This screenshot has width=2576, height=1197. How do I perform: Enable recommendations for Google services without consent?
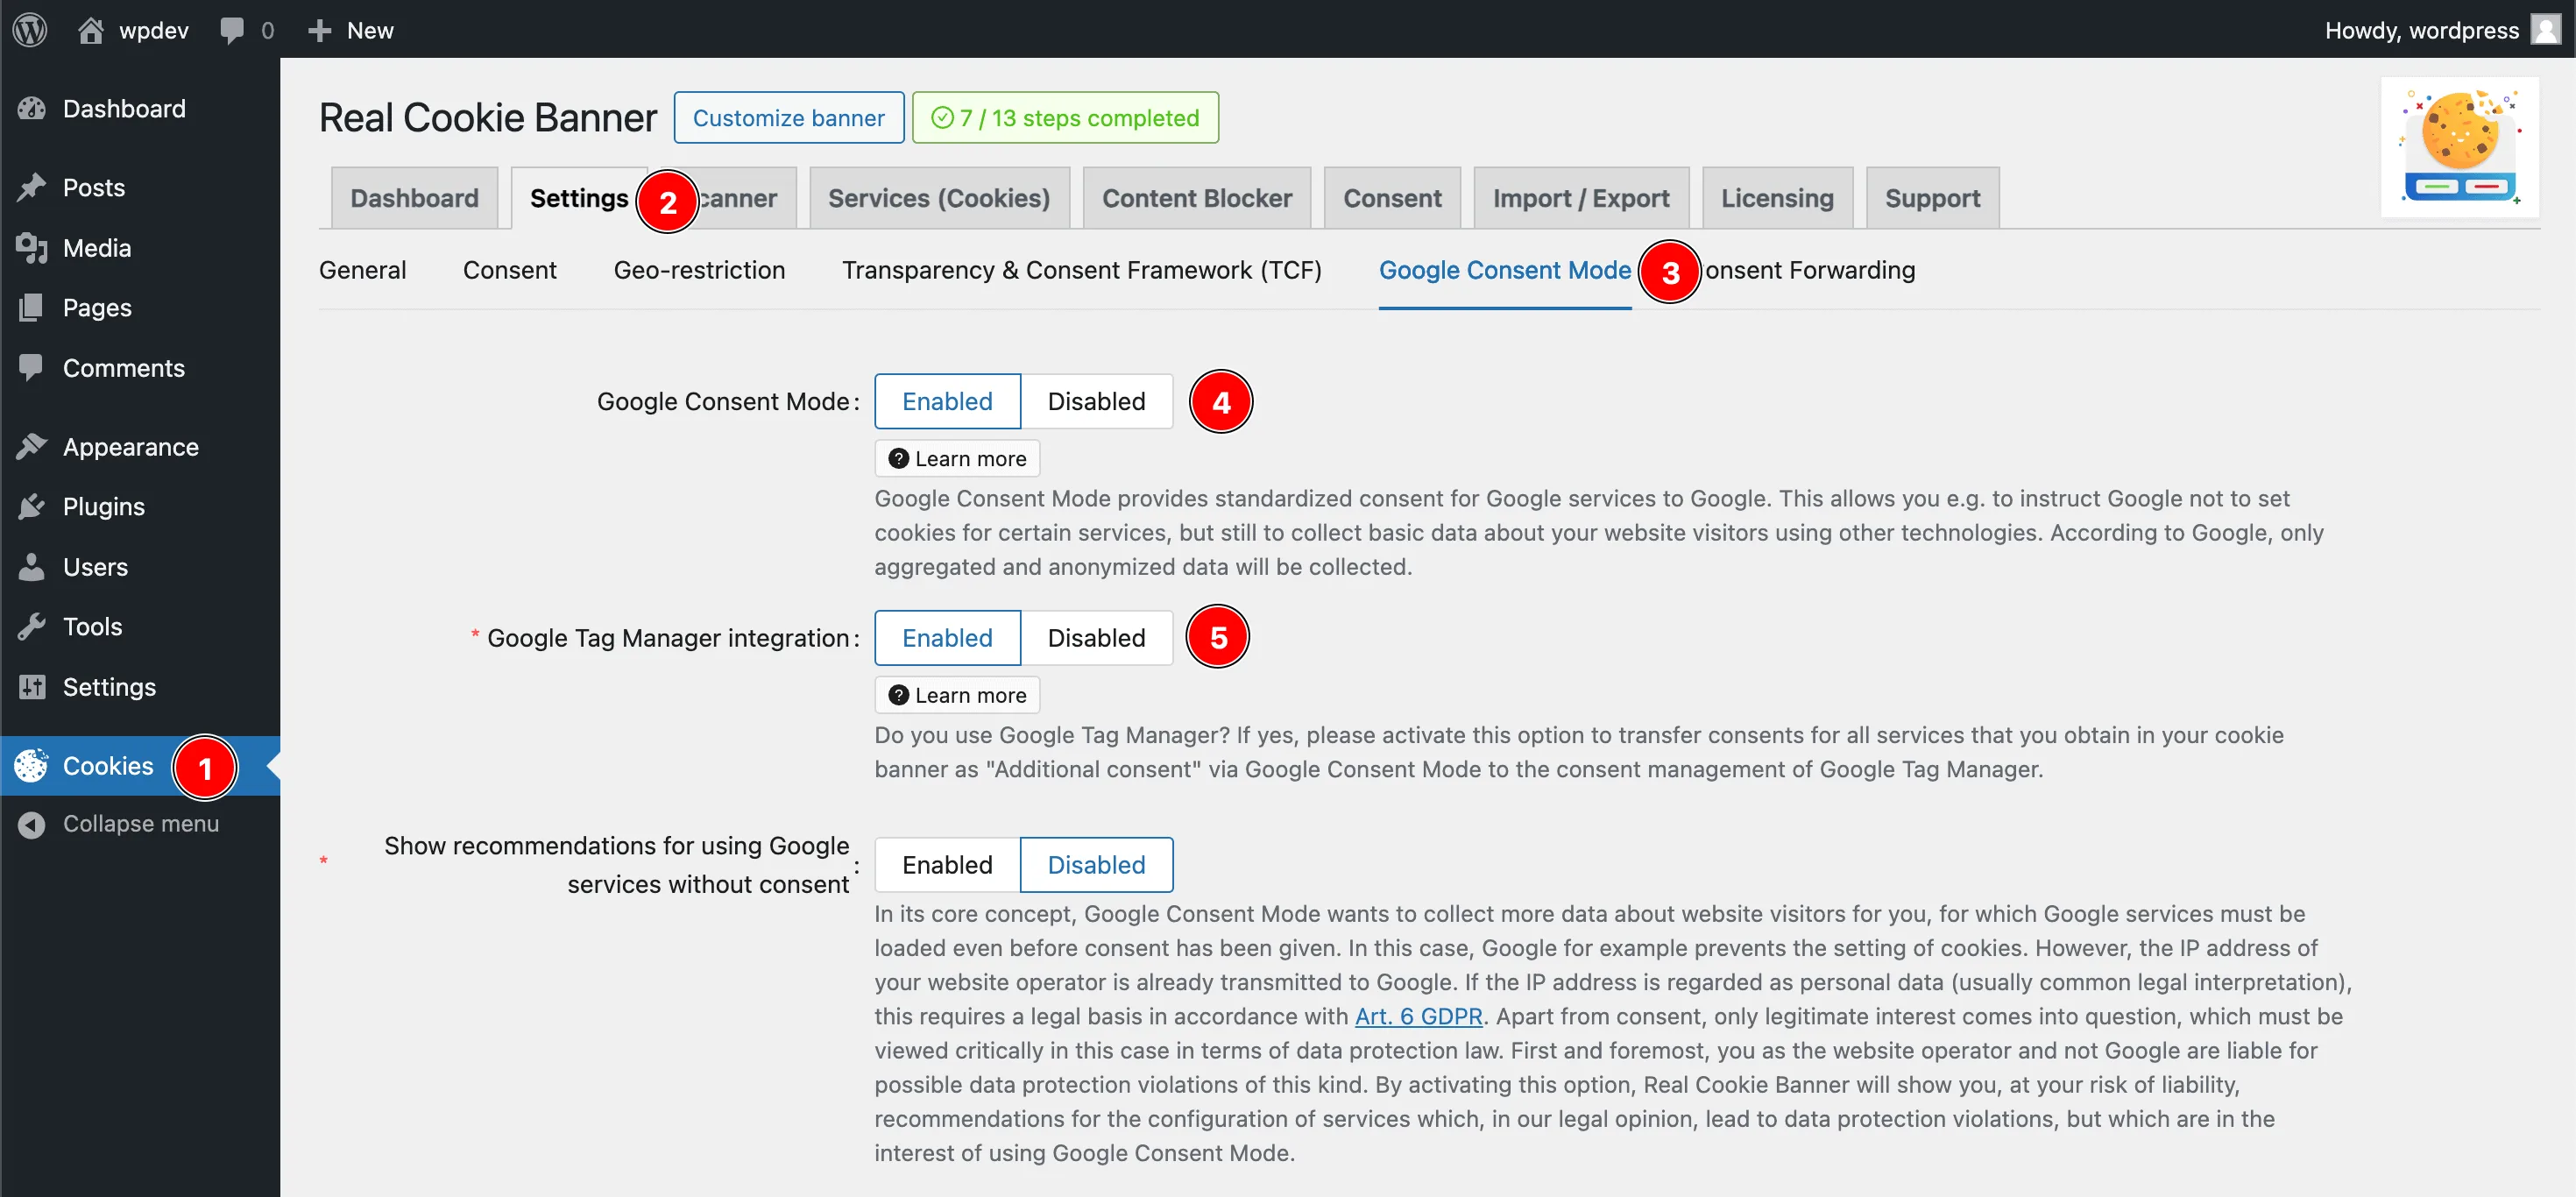pos(946,865)
